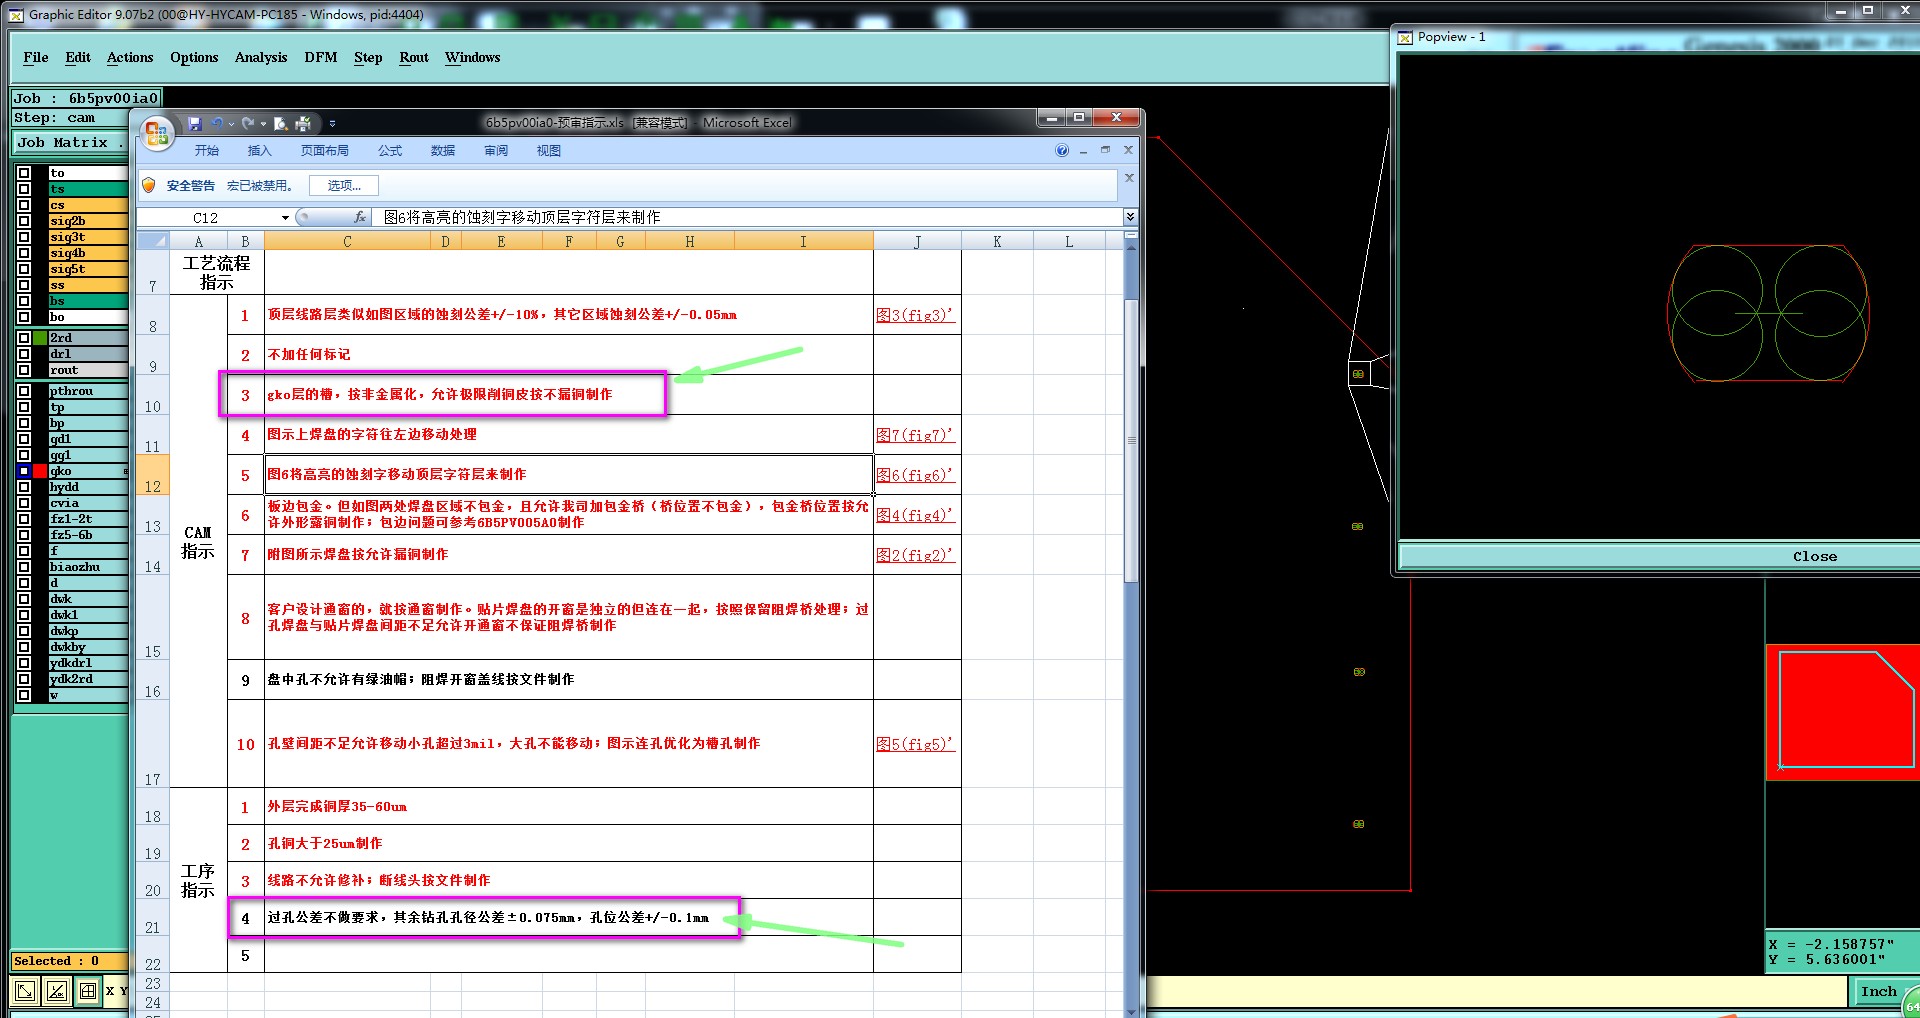Open print preview from quick access toolbar

pyautogui.click(x=281, y=123)
